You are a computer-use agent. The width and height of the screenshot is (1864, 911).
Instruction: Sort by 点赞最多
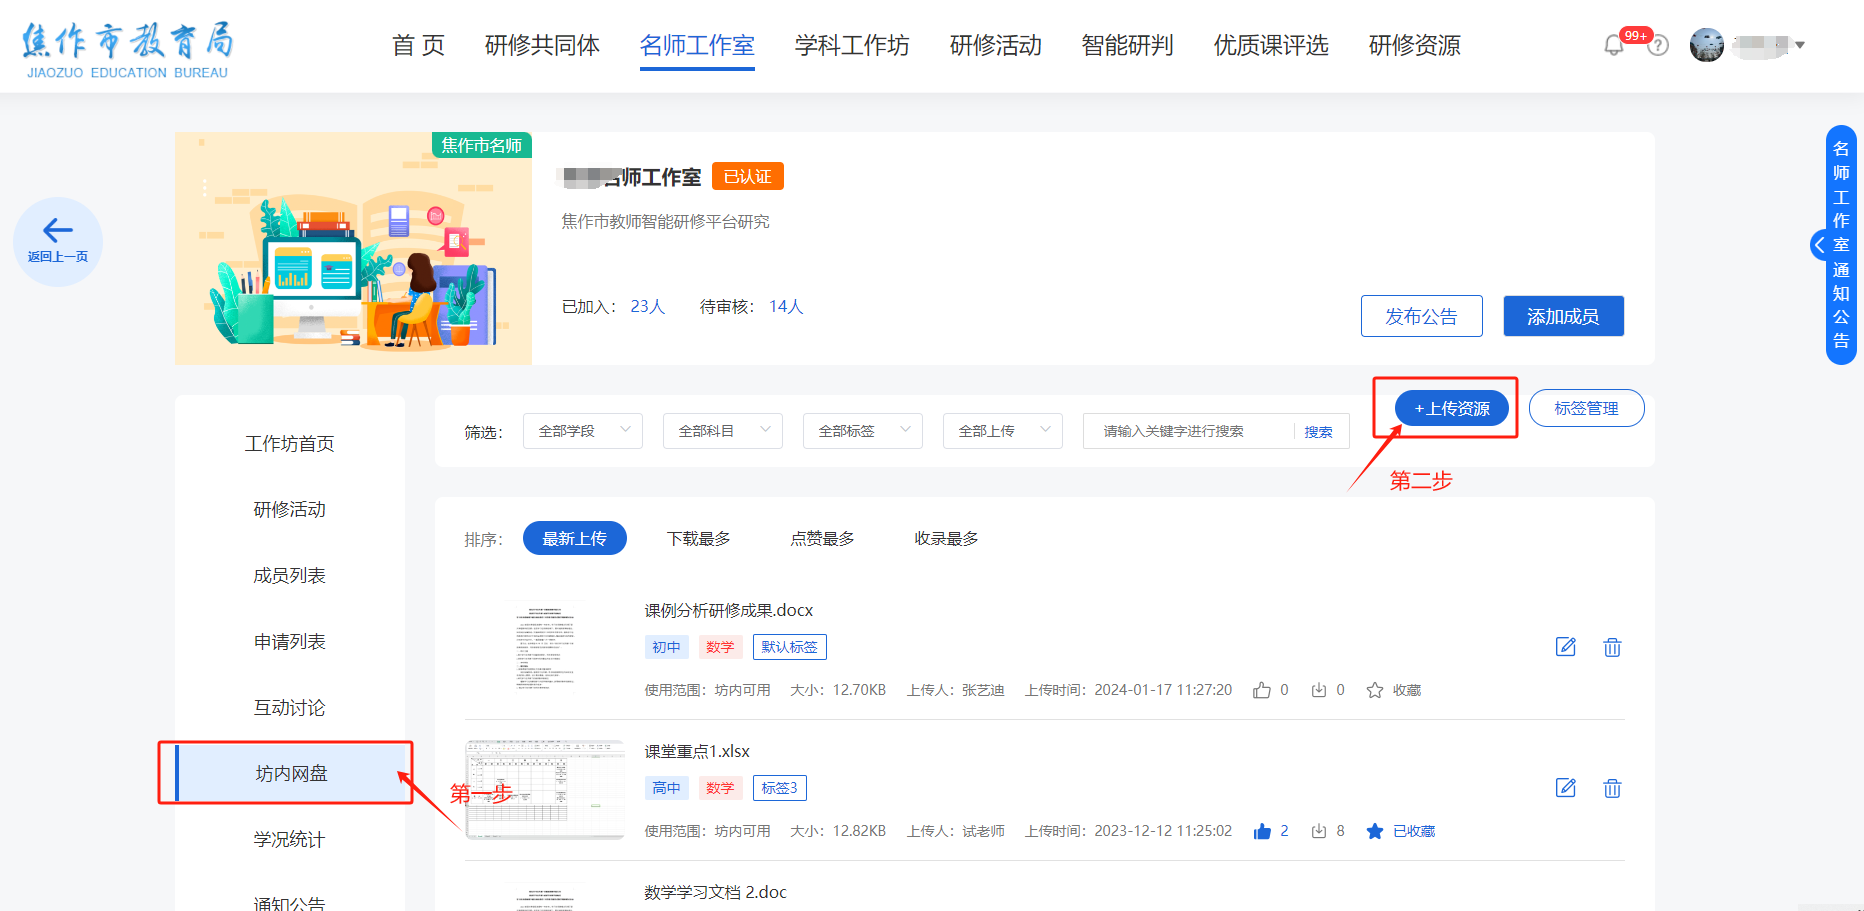click(x=822, y=538)
